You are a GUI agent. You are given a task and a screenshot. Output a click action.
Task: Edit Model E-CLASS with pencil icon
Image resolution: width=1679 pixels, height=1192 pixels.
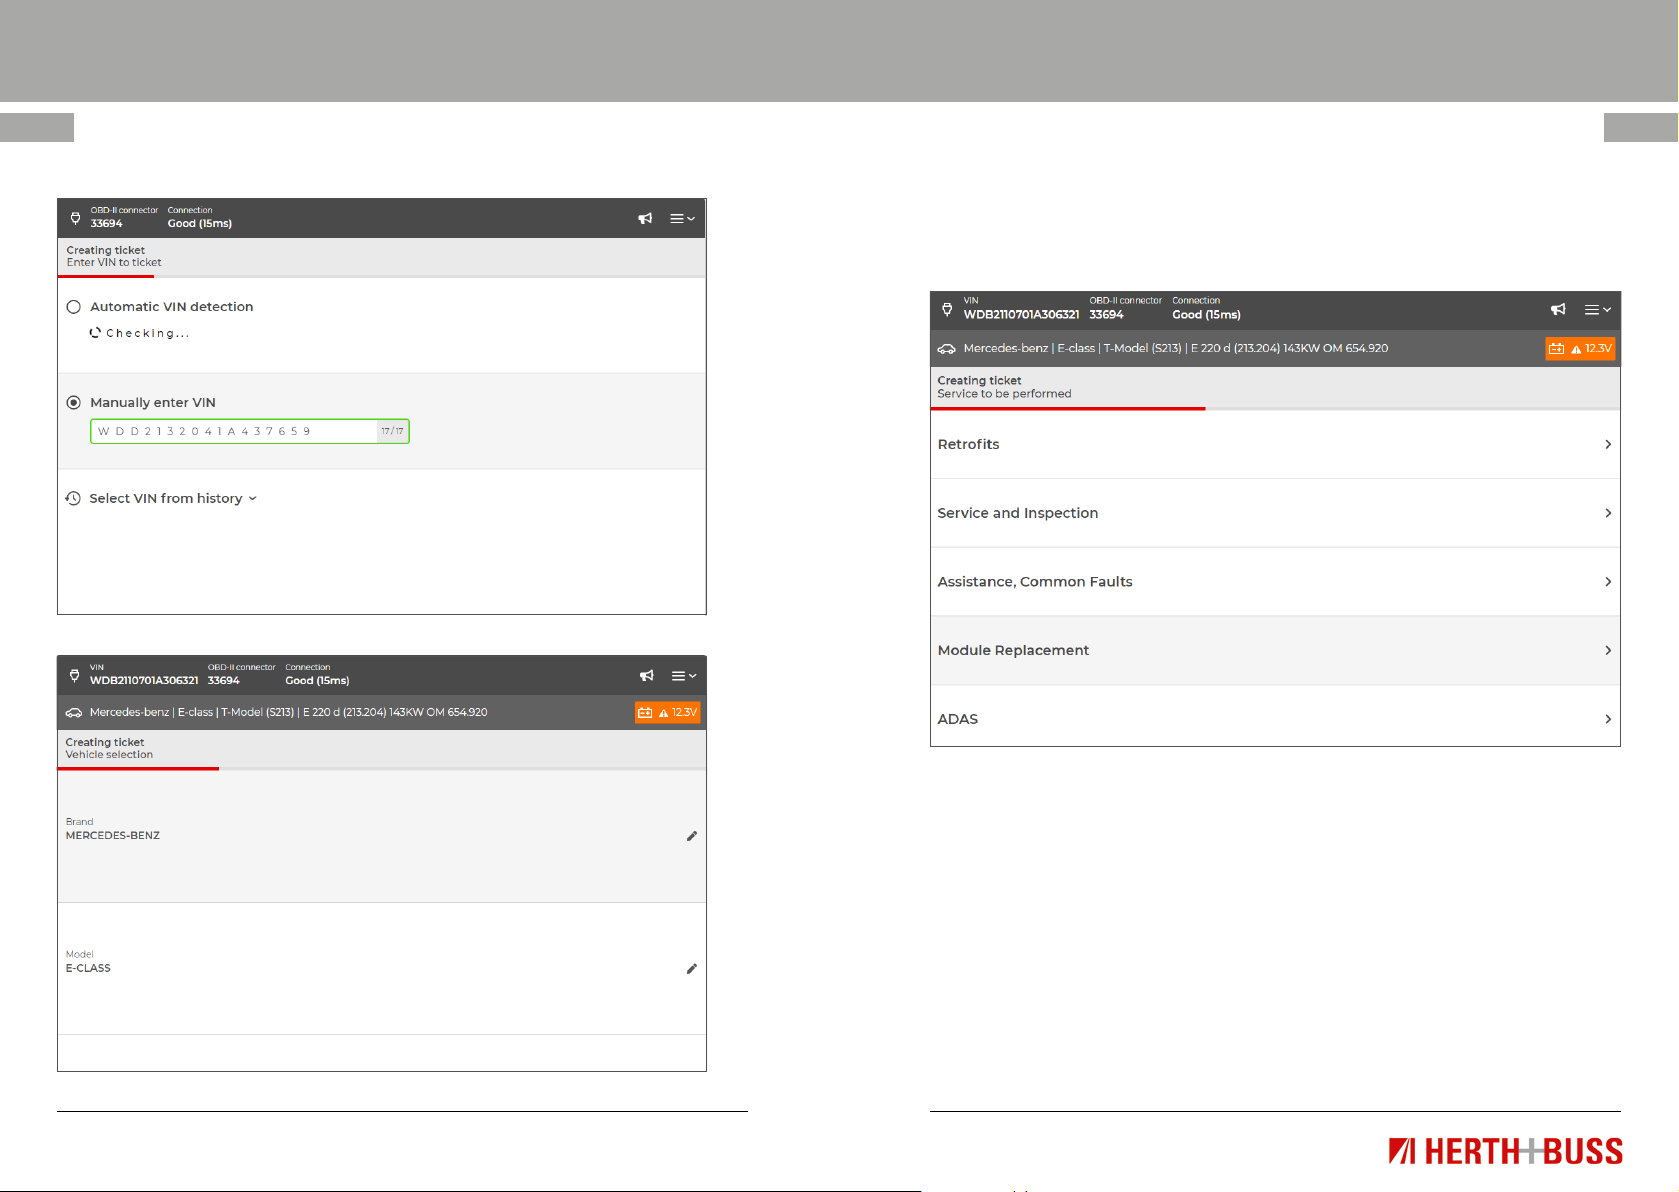tap(691, 969)
